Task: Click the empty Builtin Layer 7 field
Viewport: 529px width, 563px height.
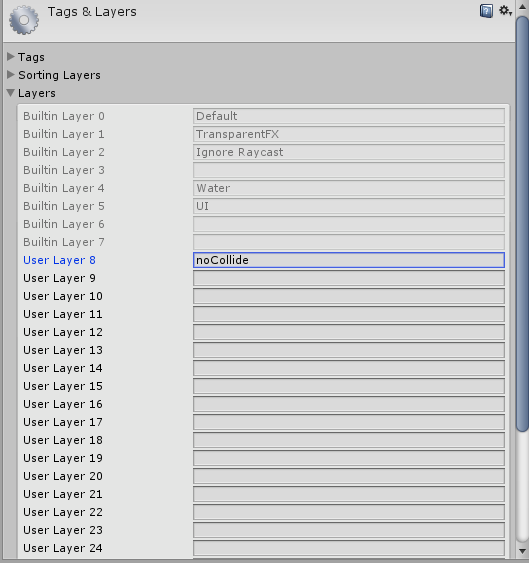Action: click(x=349, y=242)
